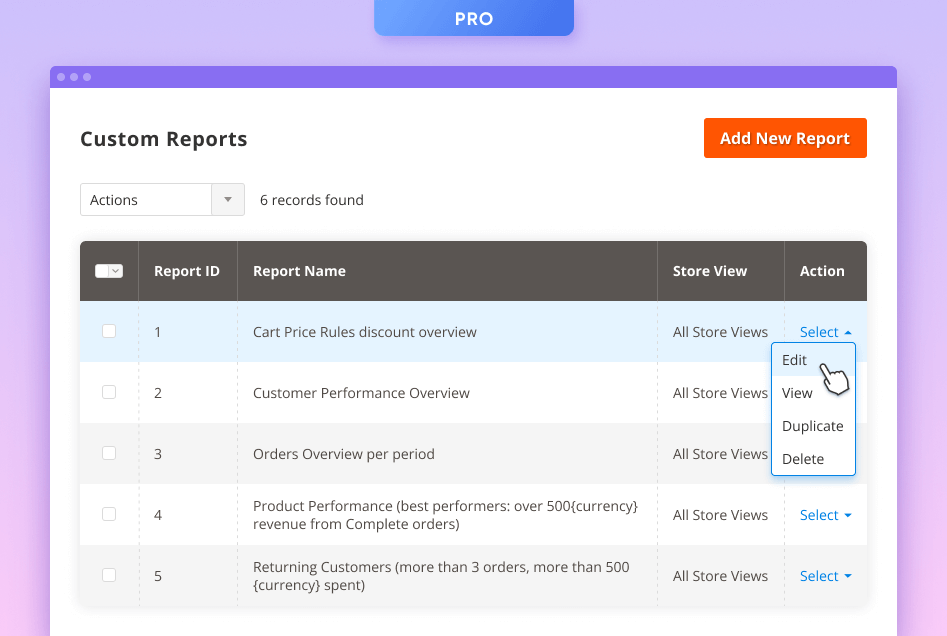
Task: Mark the Product Performance row checkbox
Action: (109, 514)
